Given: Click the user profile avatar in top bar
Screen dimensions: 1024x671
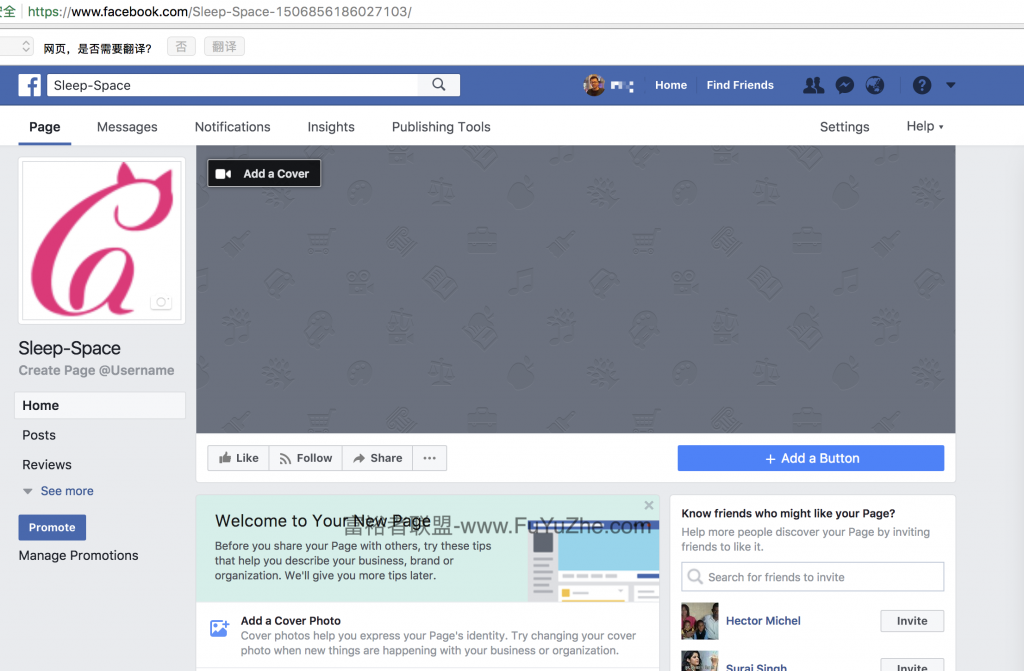Looking at the screenshot, I should tap(594, 85).
